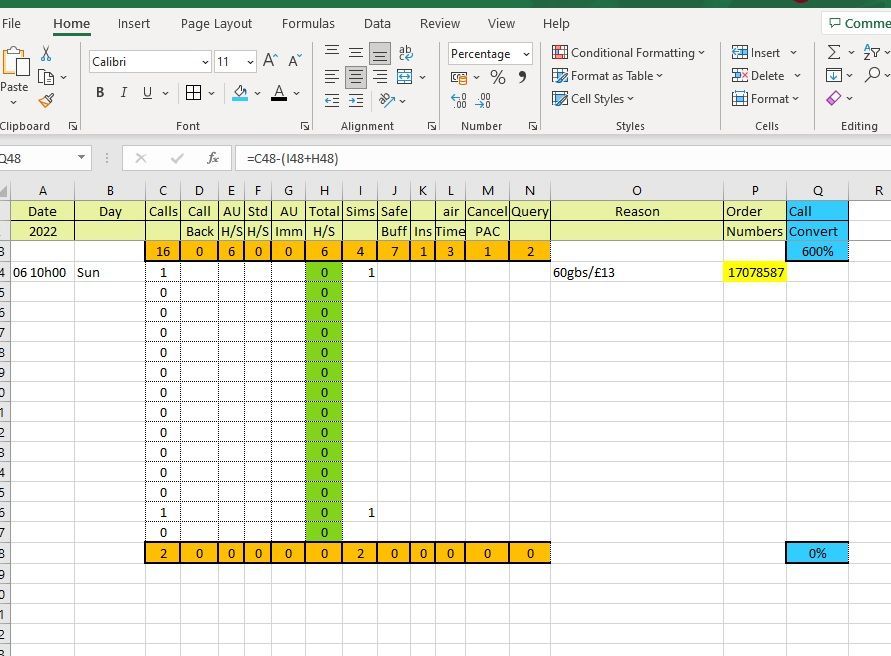Image resolution: width=891 pixels, height=656 pixels.
Task: Apply bold formatting to the cell
Action: click(x=99, y=92)
